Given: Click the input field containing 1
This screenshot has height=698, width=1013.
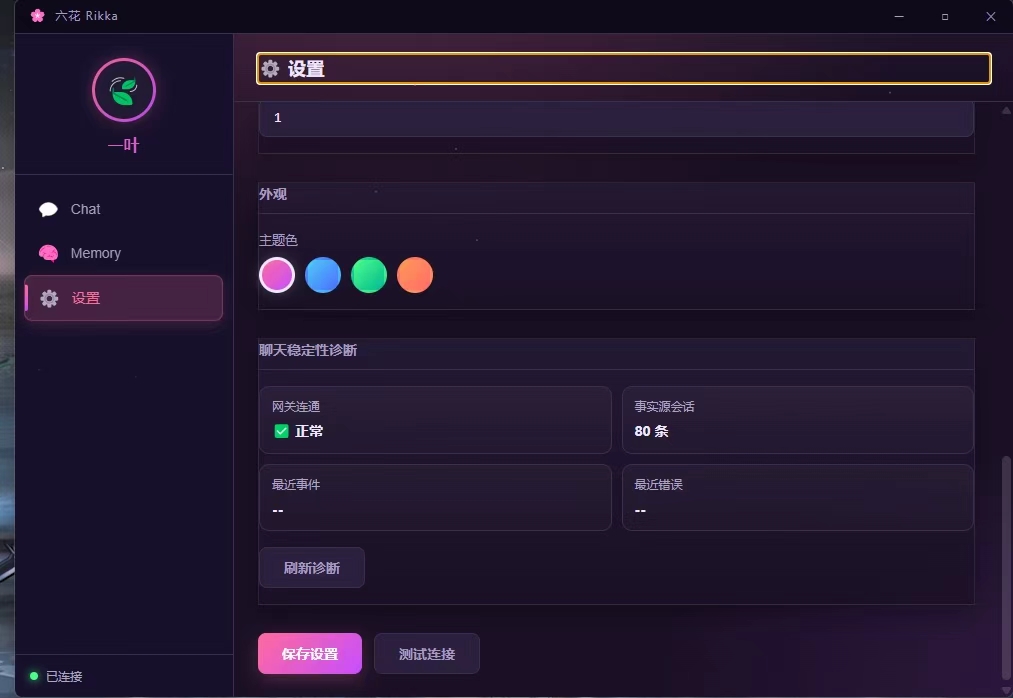Looking at the screenshot, I should click(616, 118).
